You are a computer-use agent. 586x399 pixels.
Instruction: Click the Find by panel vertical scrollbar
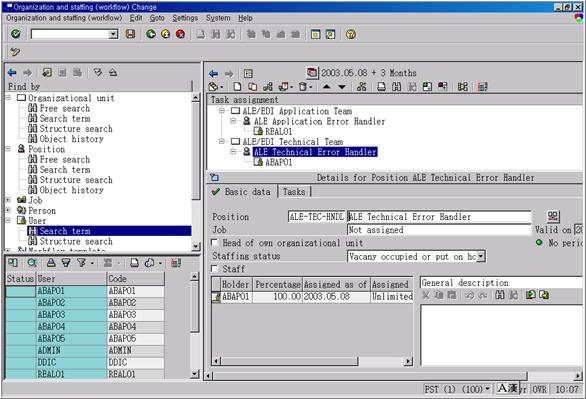coord(195,172)
